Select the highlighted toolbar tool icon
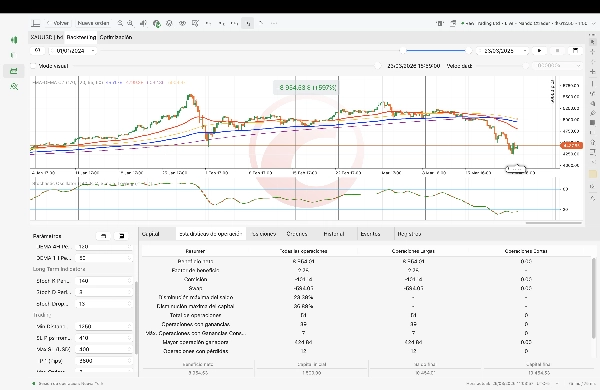The image size is (600, 390). [x=248, y=23]
